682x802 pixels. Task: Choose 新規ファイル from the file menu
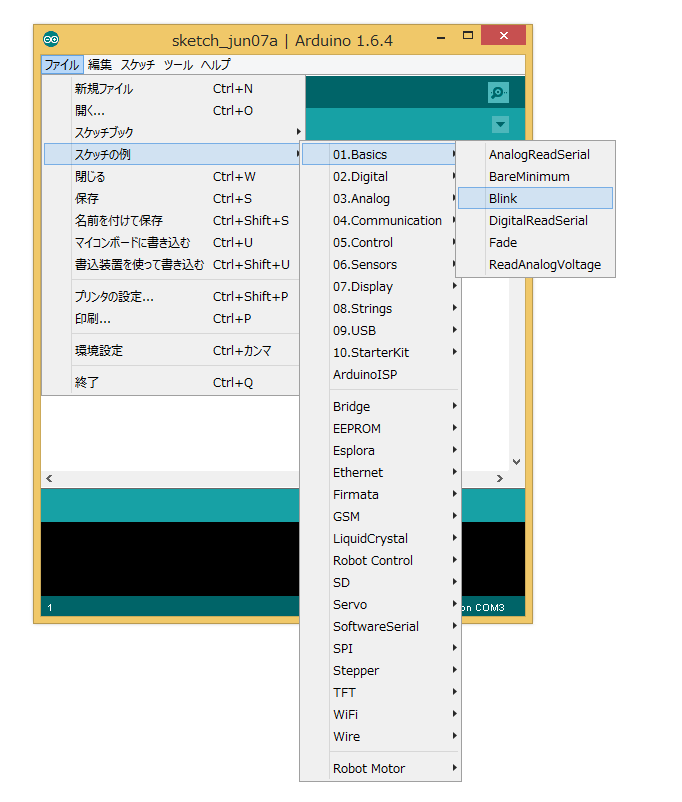[x=172, y=88]
